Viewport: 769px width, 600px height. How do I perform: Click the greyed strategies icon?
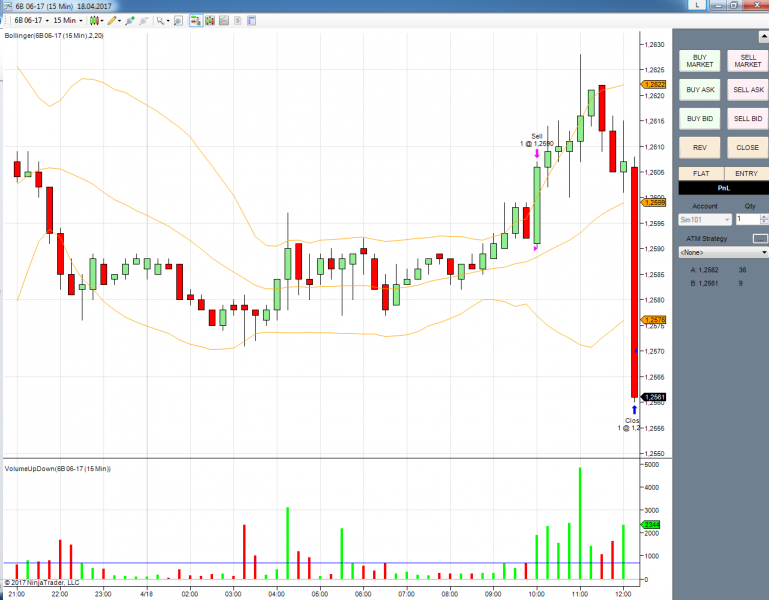pos(238,21)
